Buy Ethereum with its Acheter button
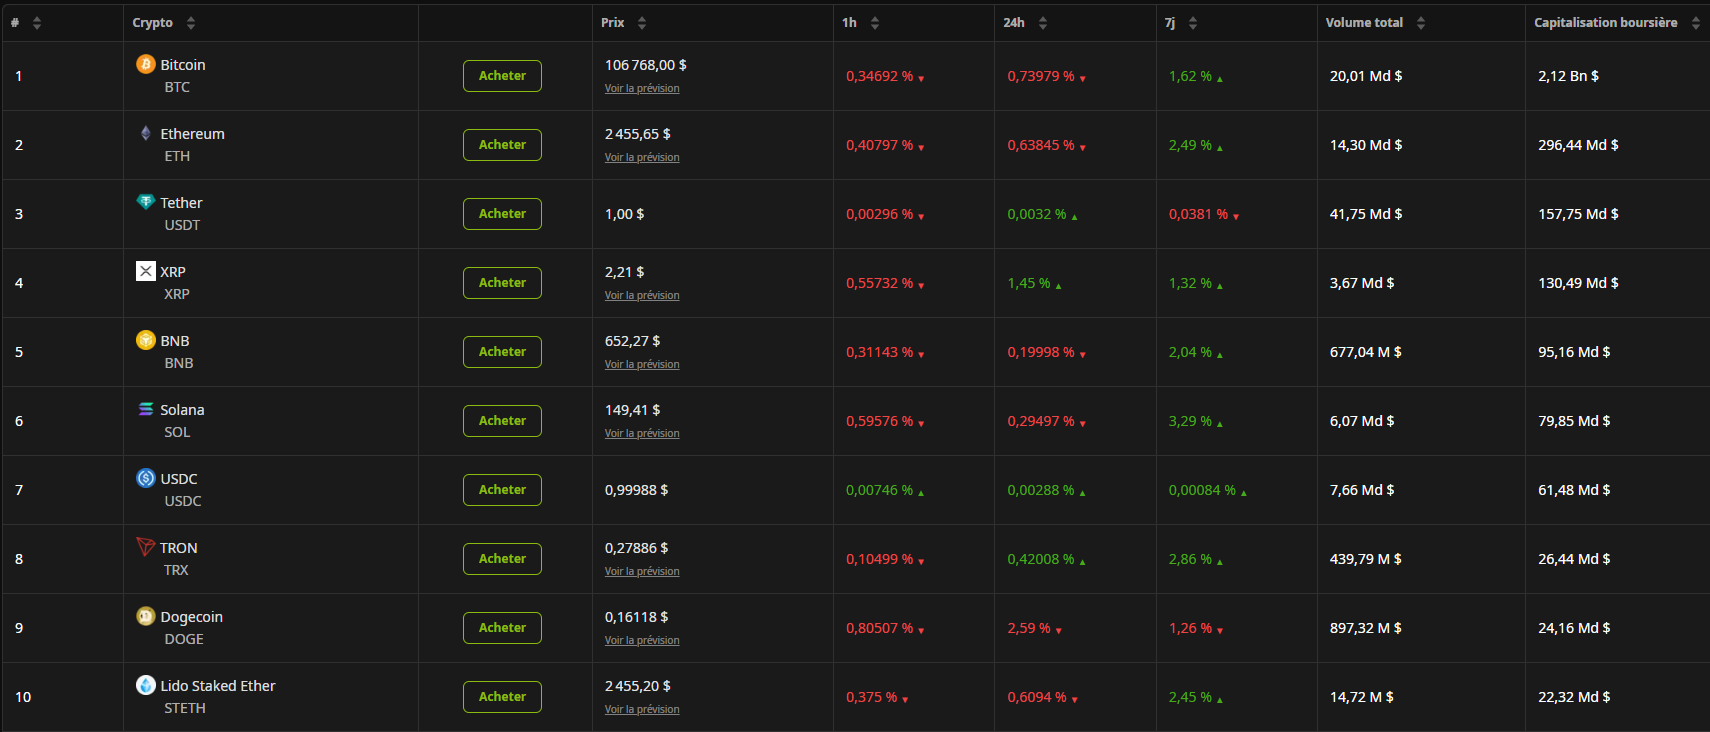This screenshot has height=732, width=1710. point(502,145)
